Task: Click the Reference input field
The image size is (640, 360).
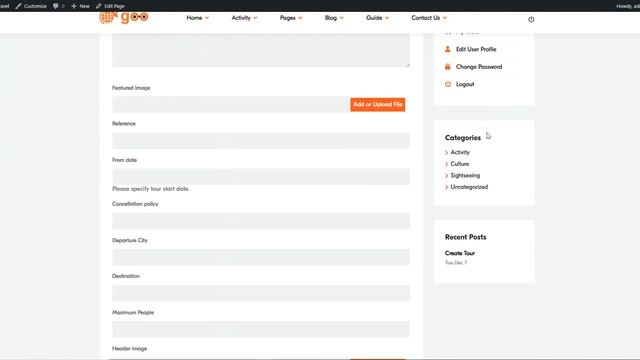Action: [261, 140]
